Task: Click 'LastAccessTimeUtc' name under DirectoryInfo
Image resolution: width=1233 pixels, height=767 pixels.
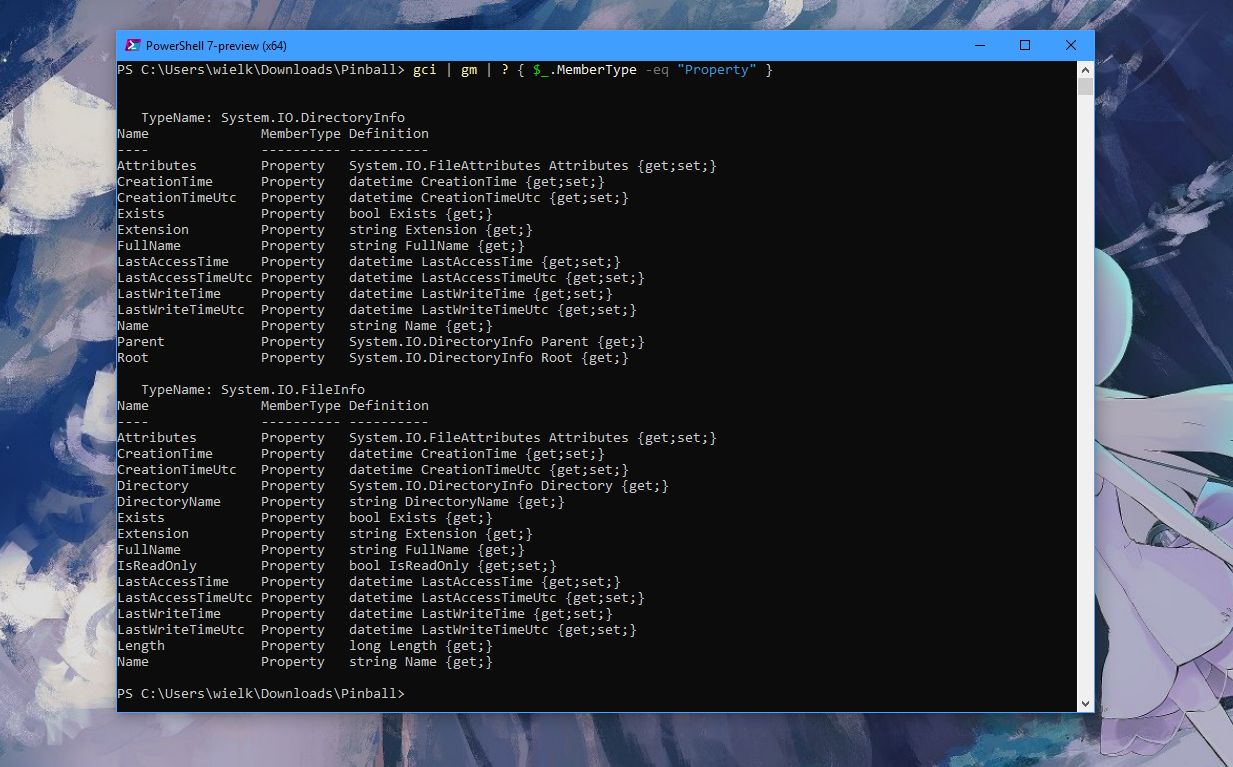Action: 185,278
